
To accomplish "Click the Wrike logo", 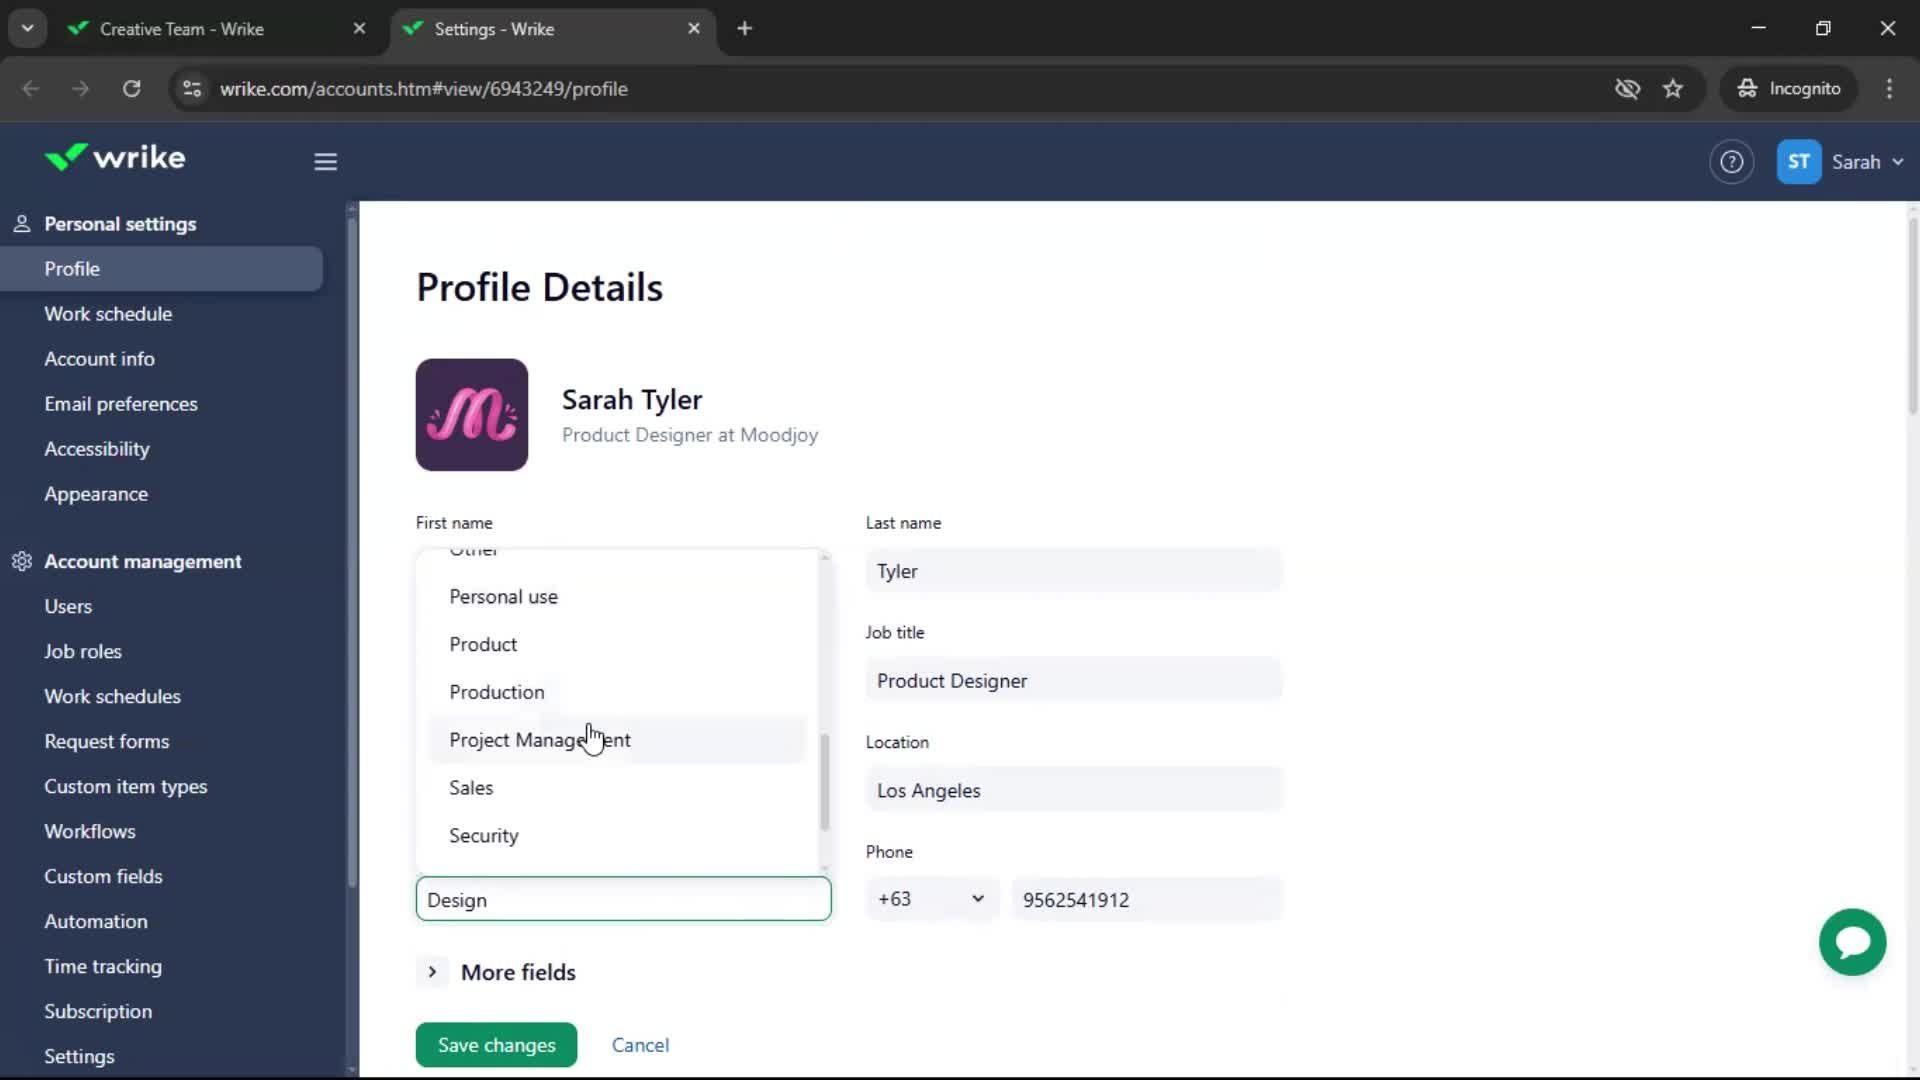I will tap(115, 158).
